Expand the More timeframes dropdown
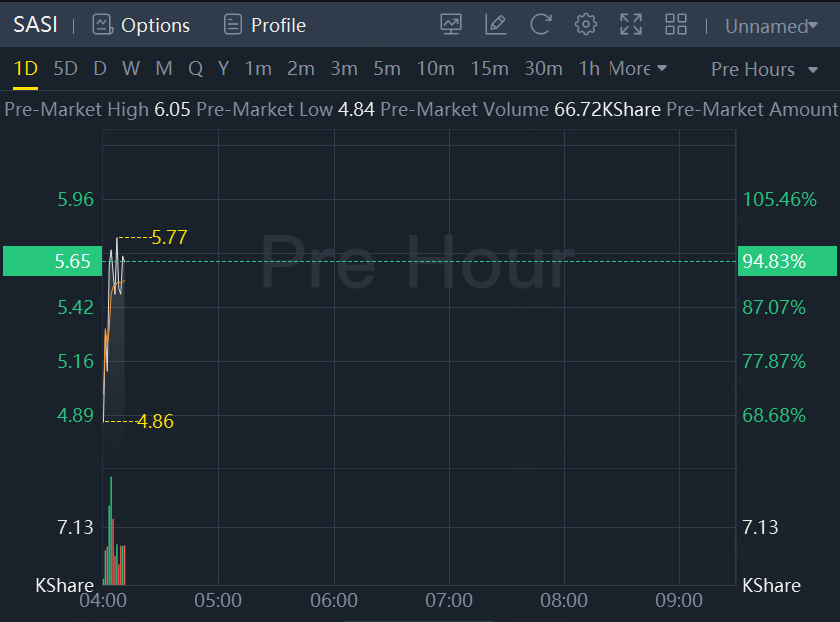The image size is (840, 622). [638, 68]
